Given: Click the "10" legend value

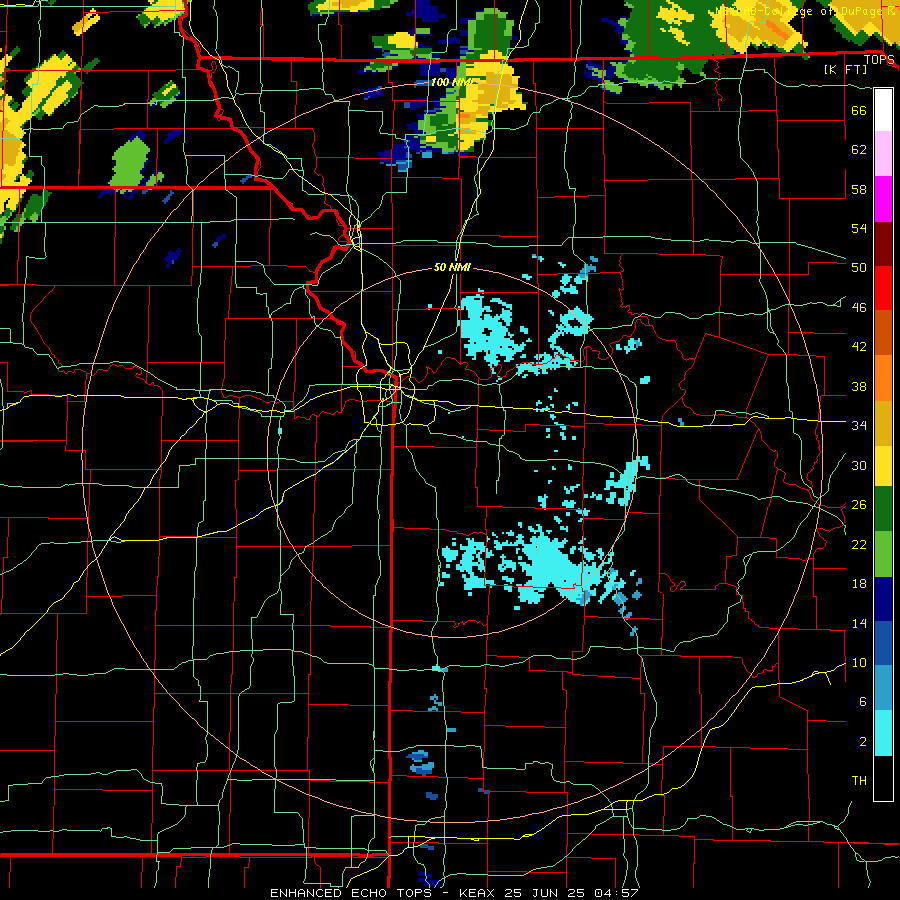Looking at the screenshot, I should [859, 663].
